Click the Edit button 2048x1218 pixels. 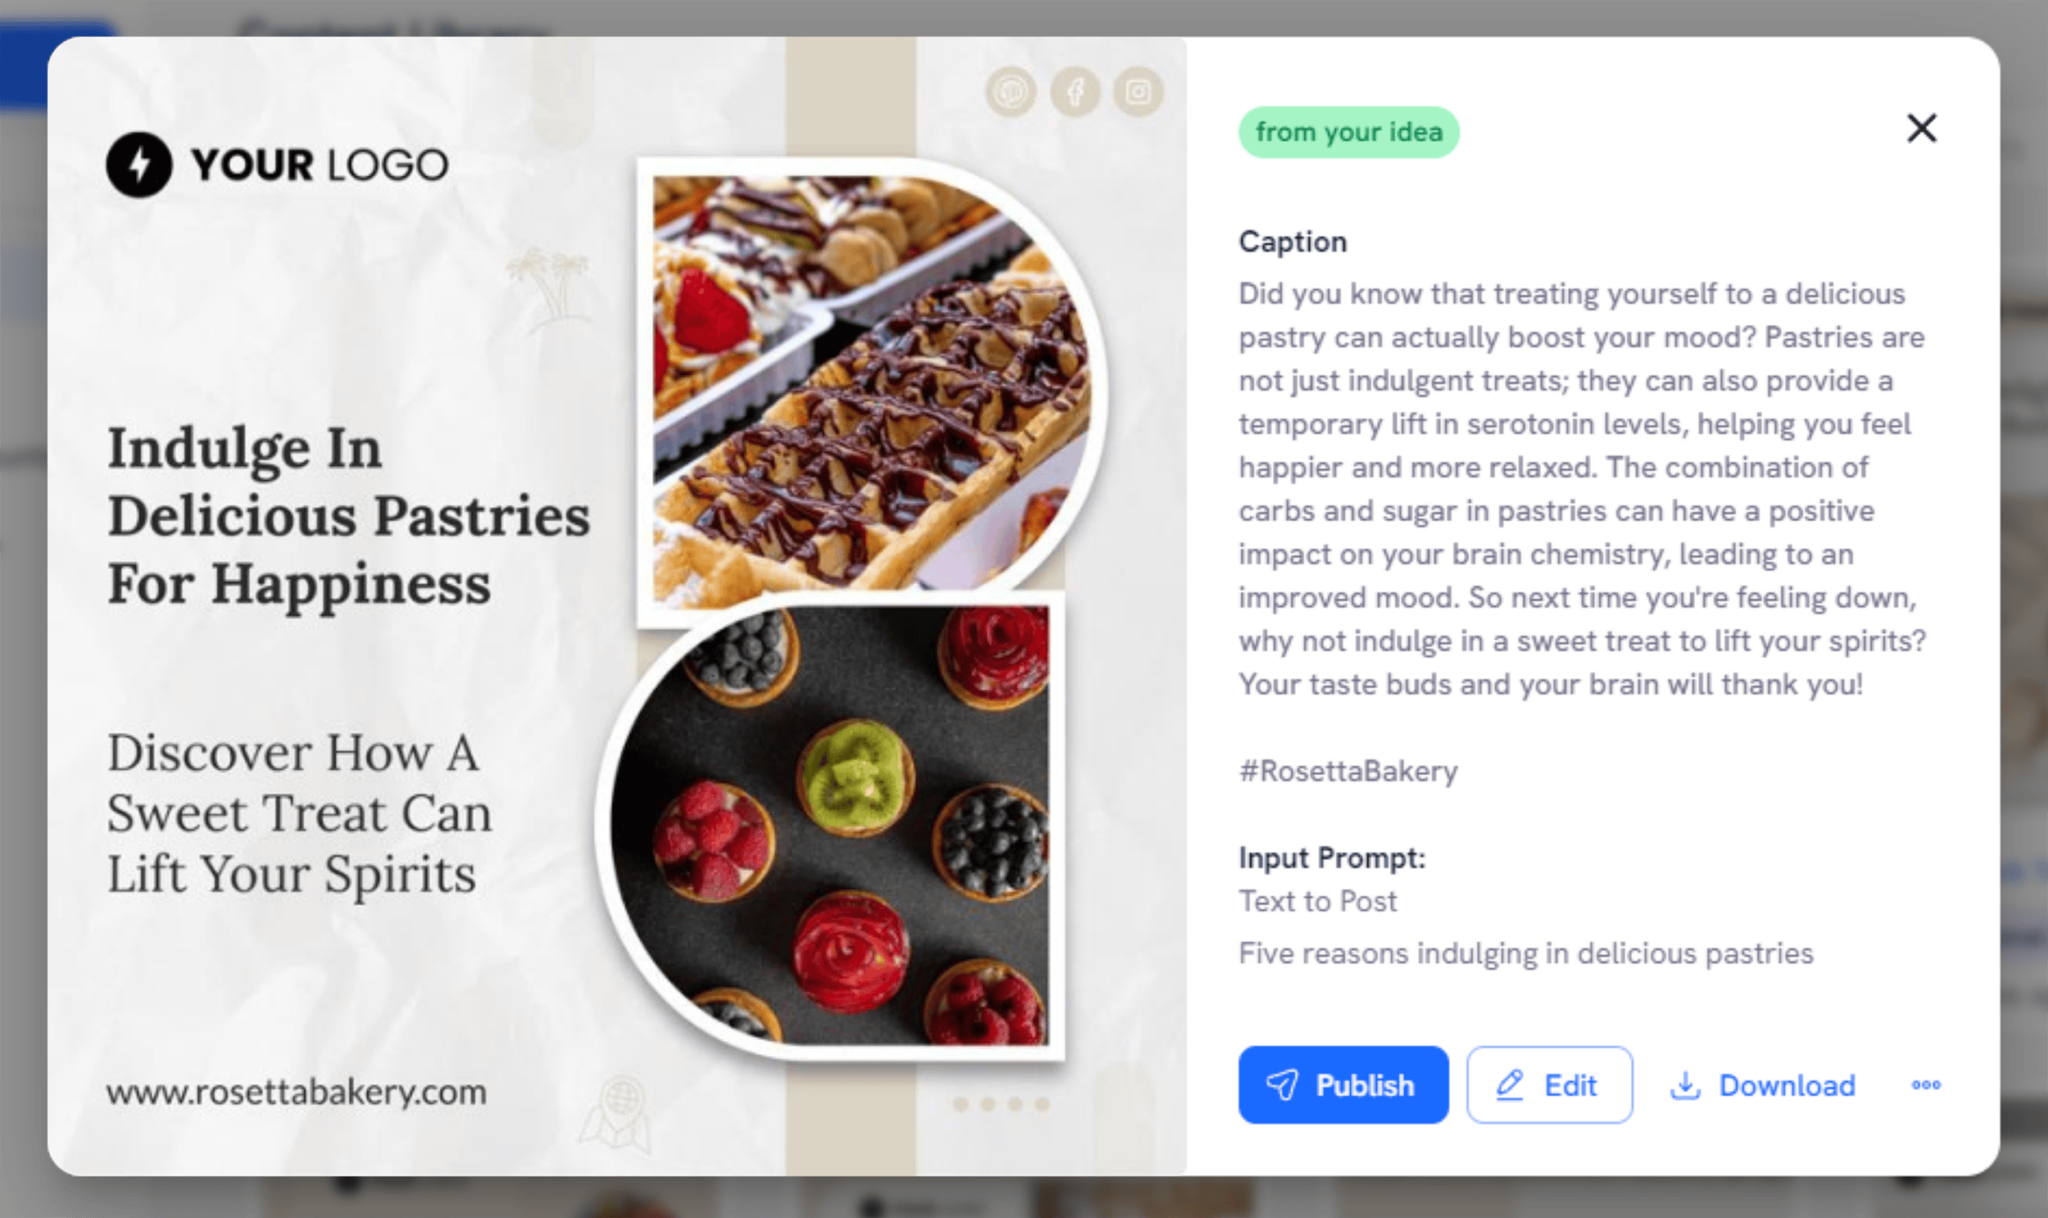[1547, 1083]
